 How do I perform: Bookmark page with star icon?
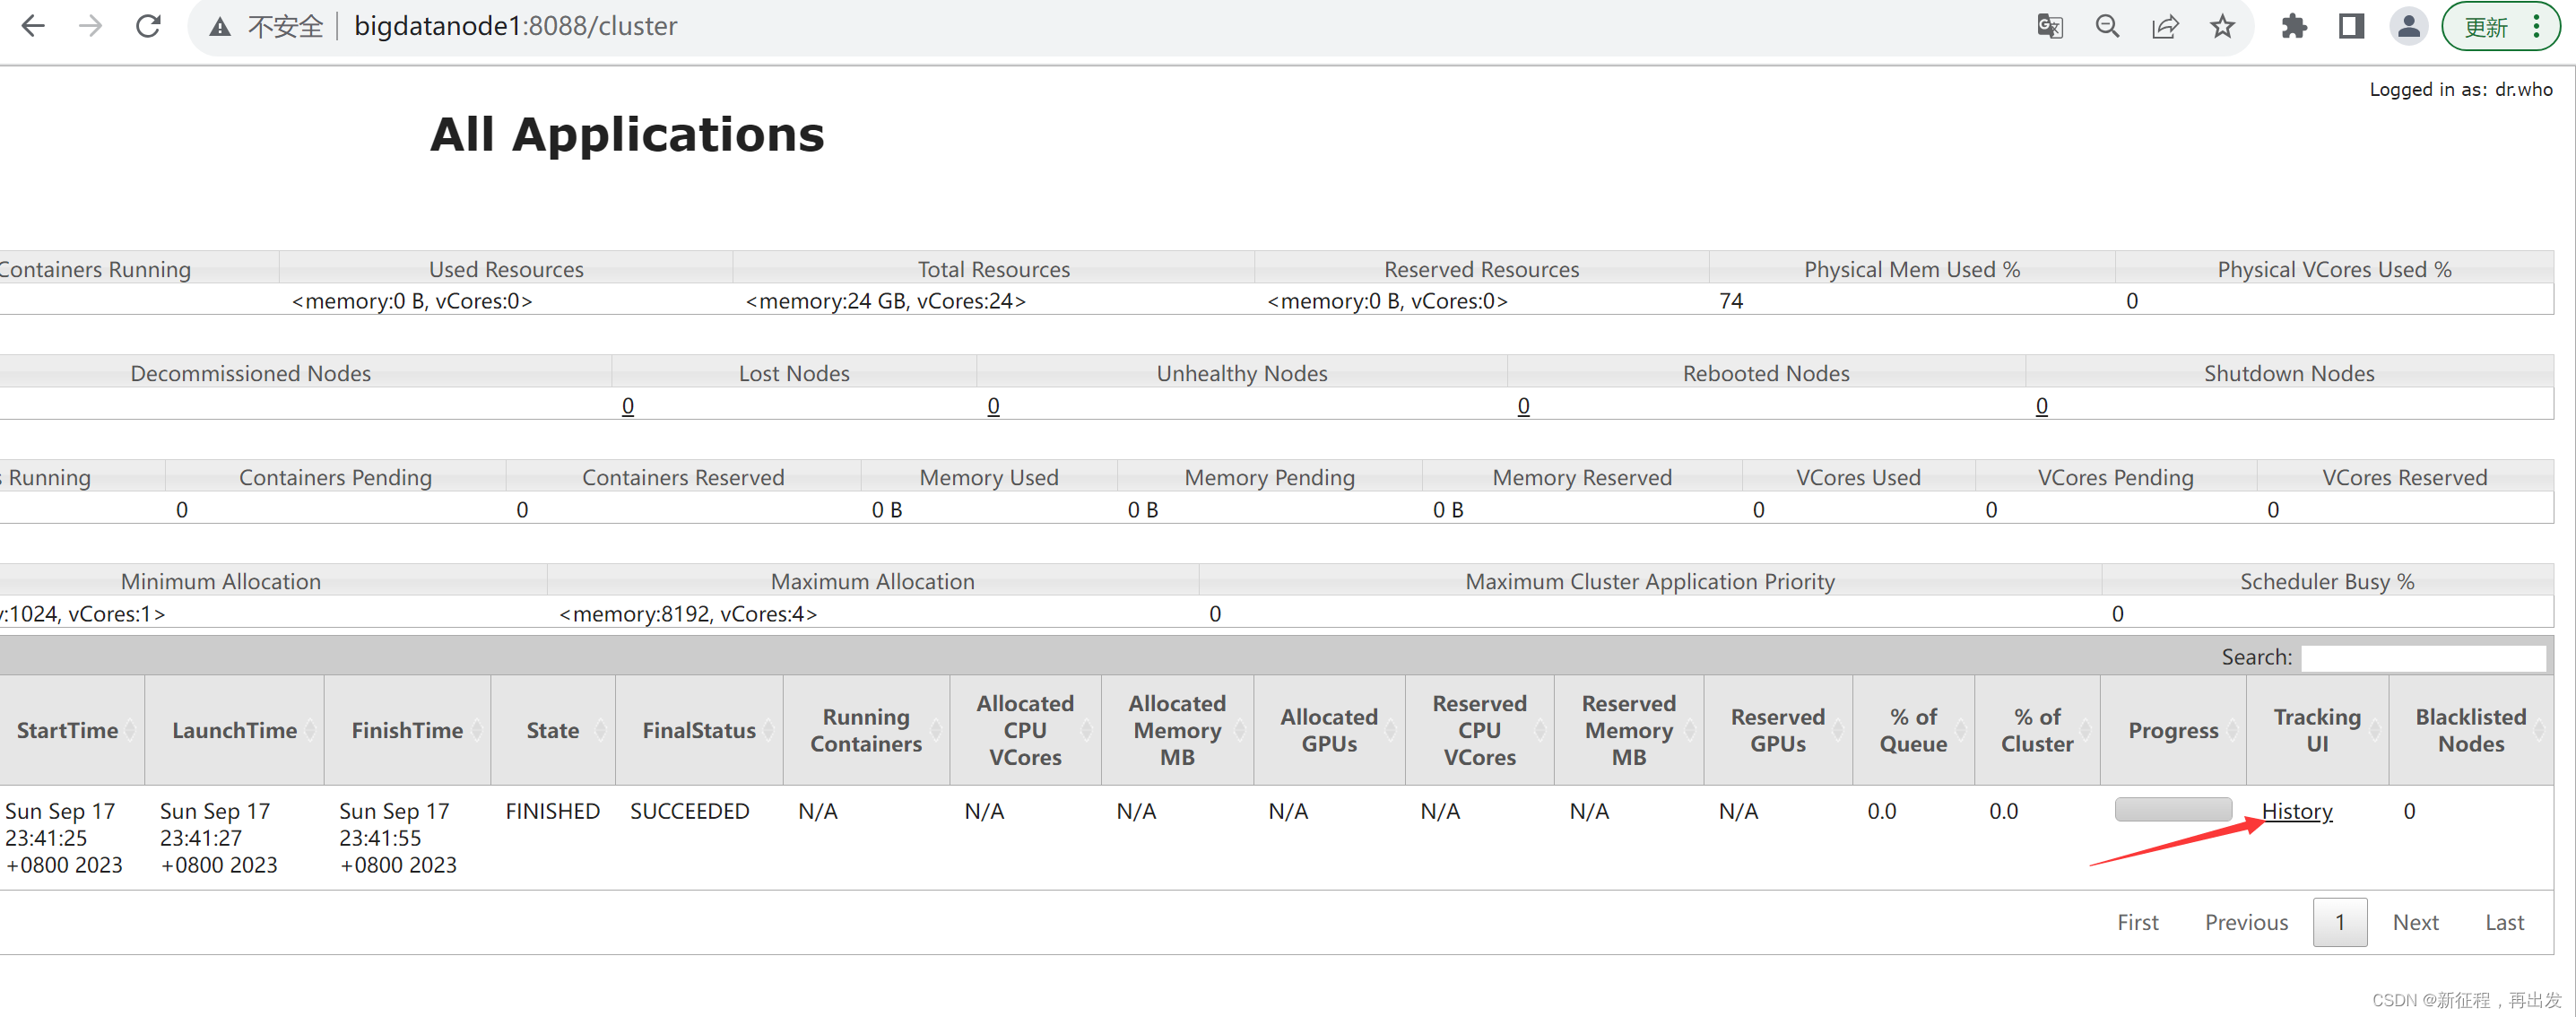pos(2222,26)
